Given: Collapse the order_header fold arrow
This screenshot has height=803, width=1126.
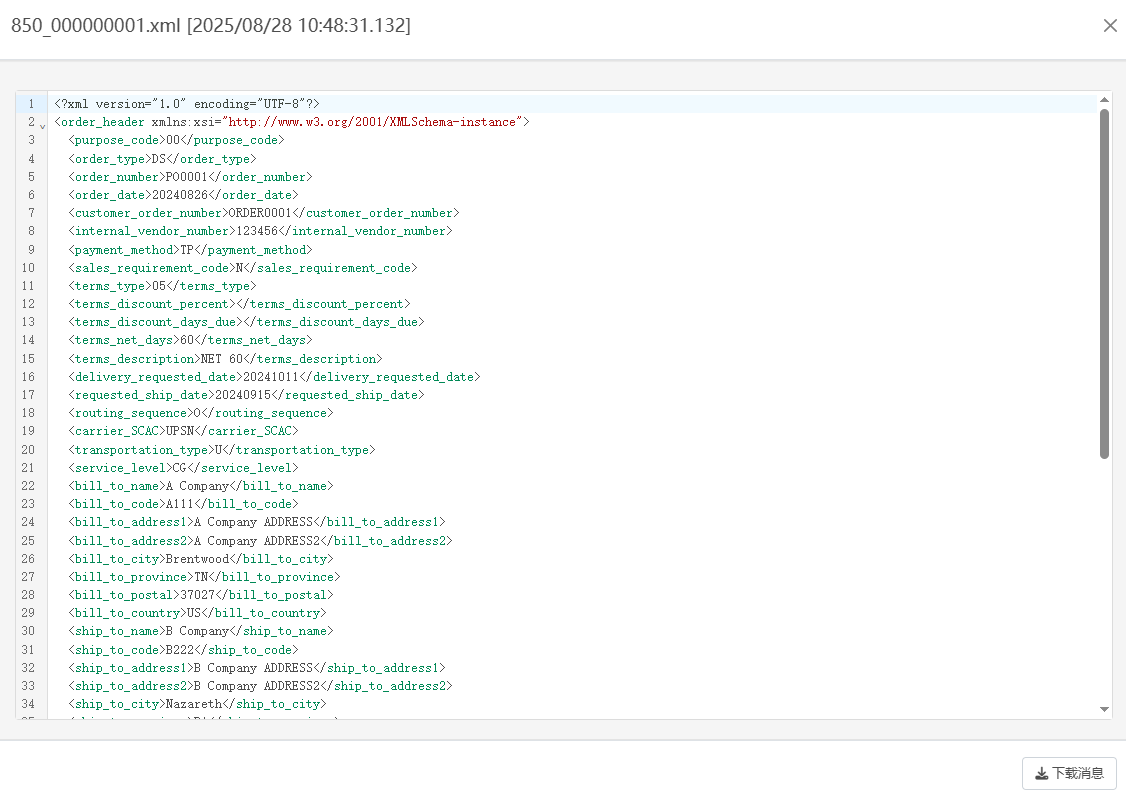Looking at the screenshot, I should (x=43, y=124).
